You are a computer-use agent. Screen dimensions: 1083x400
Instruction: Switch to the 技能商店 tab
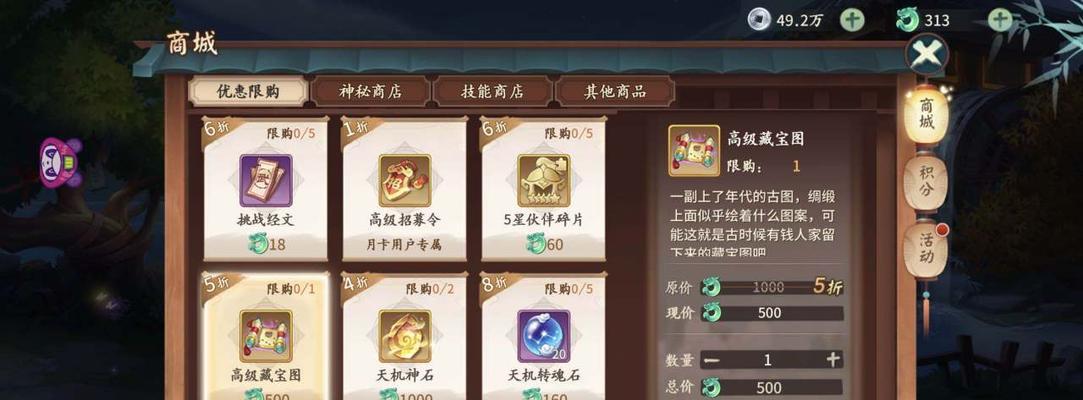[492, 91]
